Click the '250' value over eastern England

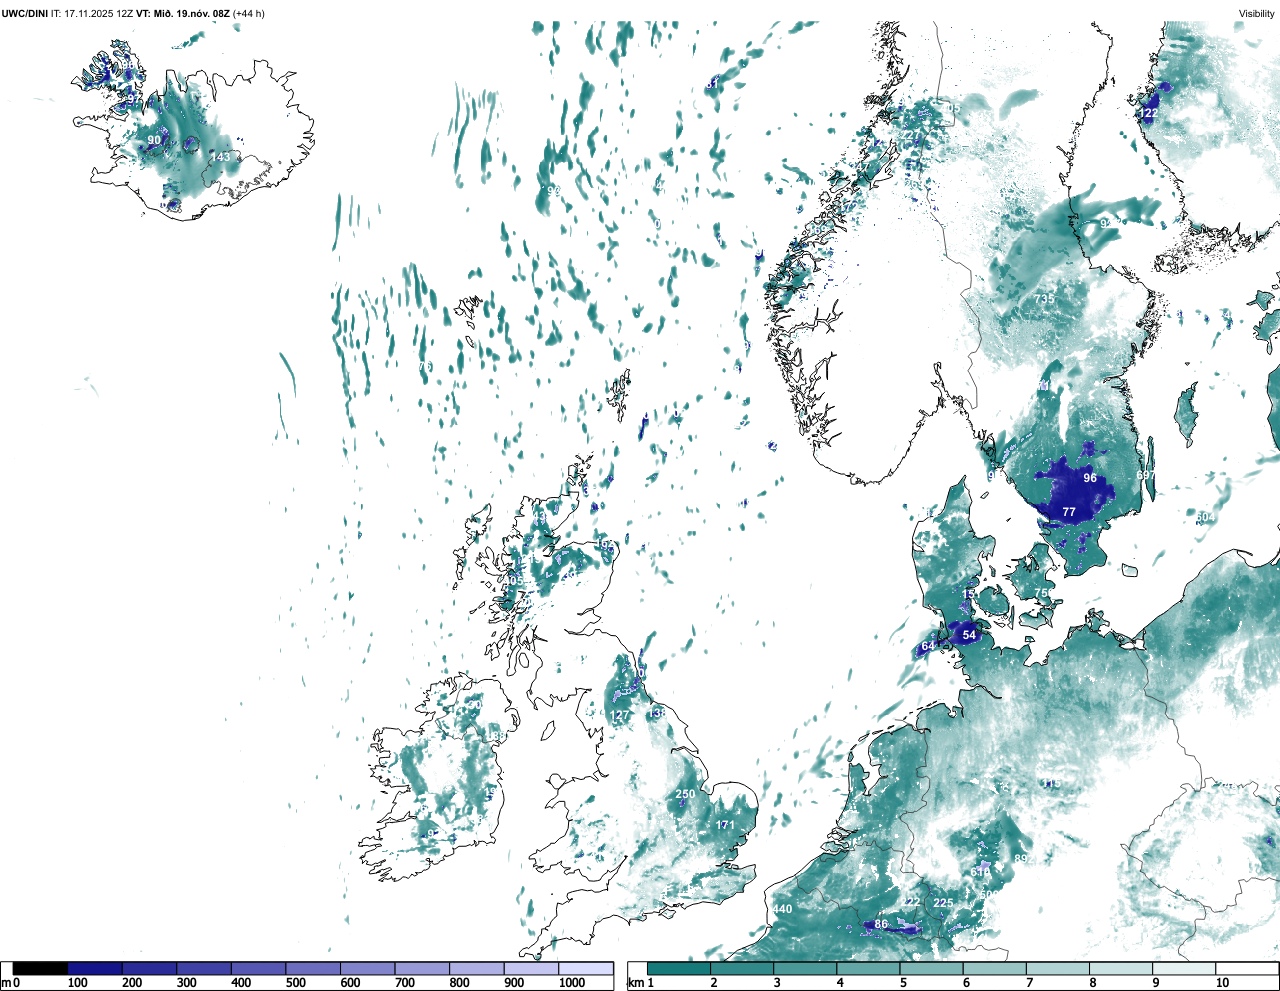(685, 795)
